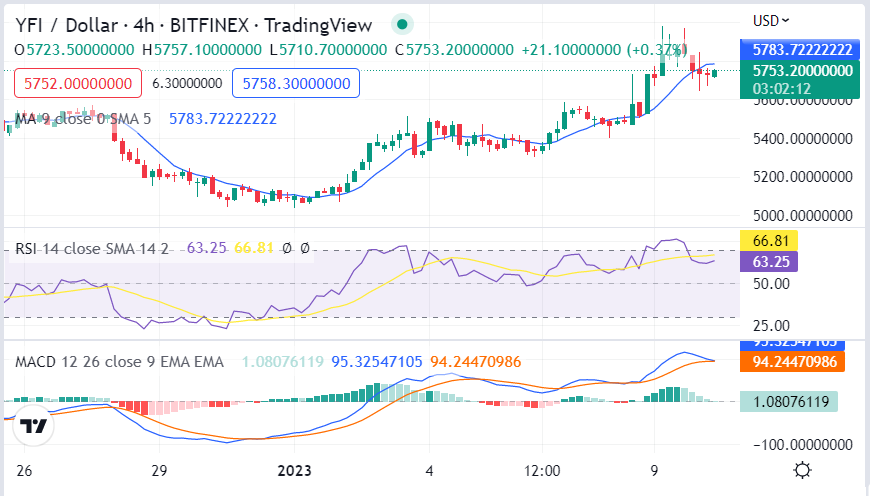Open the TradingView logo link
Viewport: 870px width, 496px height.
(33, 426)
